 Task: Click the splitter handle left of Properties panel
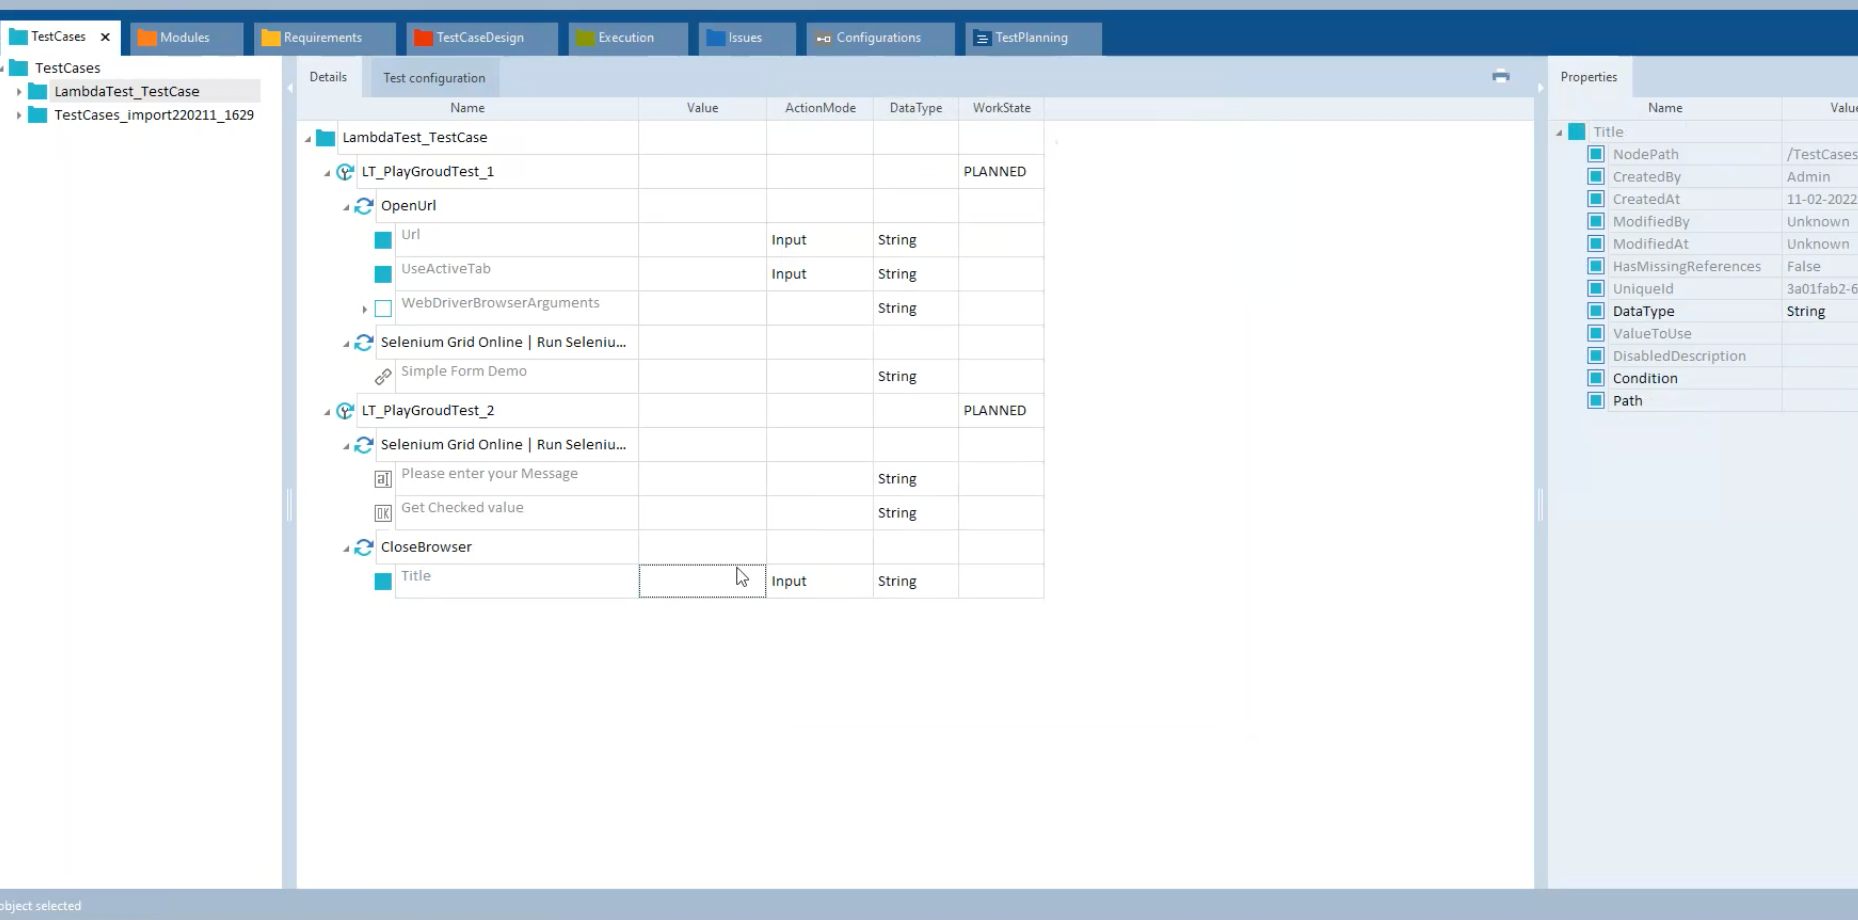[1540, 505]
